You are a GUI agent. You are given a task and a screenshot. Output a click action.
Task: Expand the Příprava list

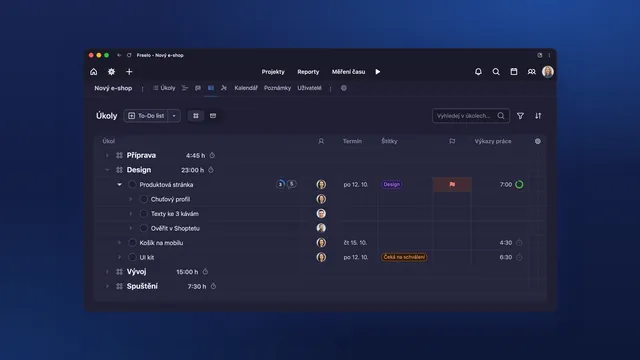107,156
